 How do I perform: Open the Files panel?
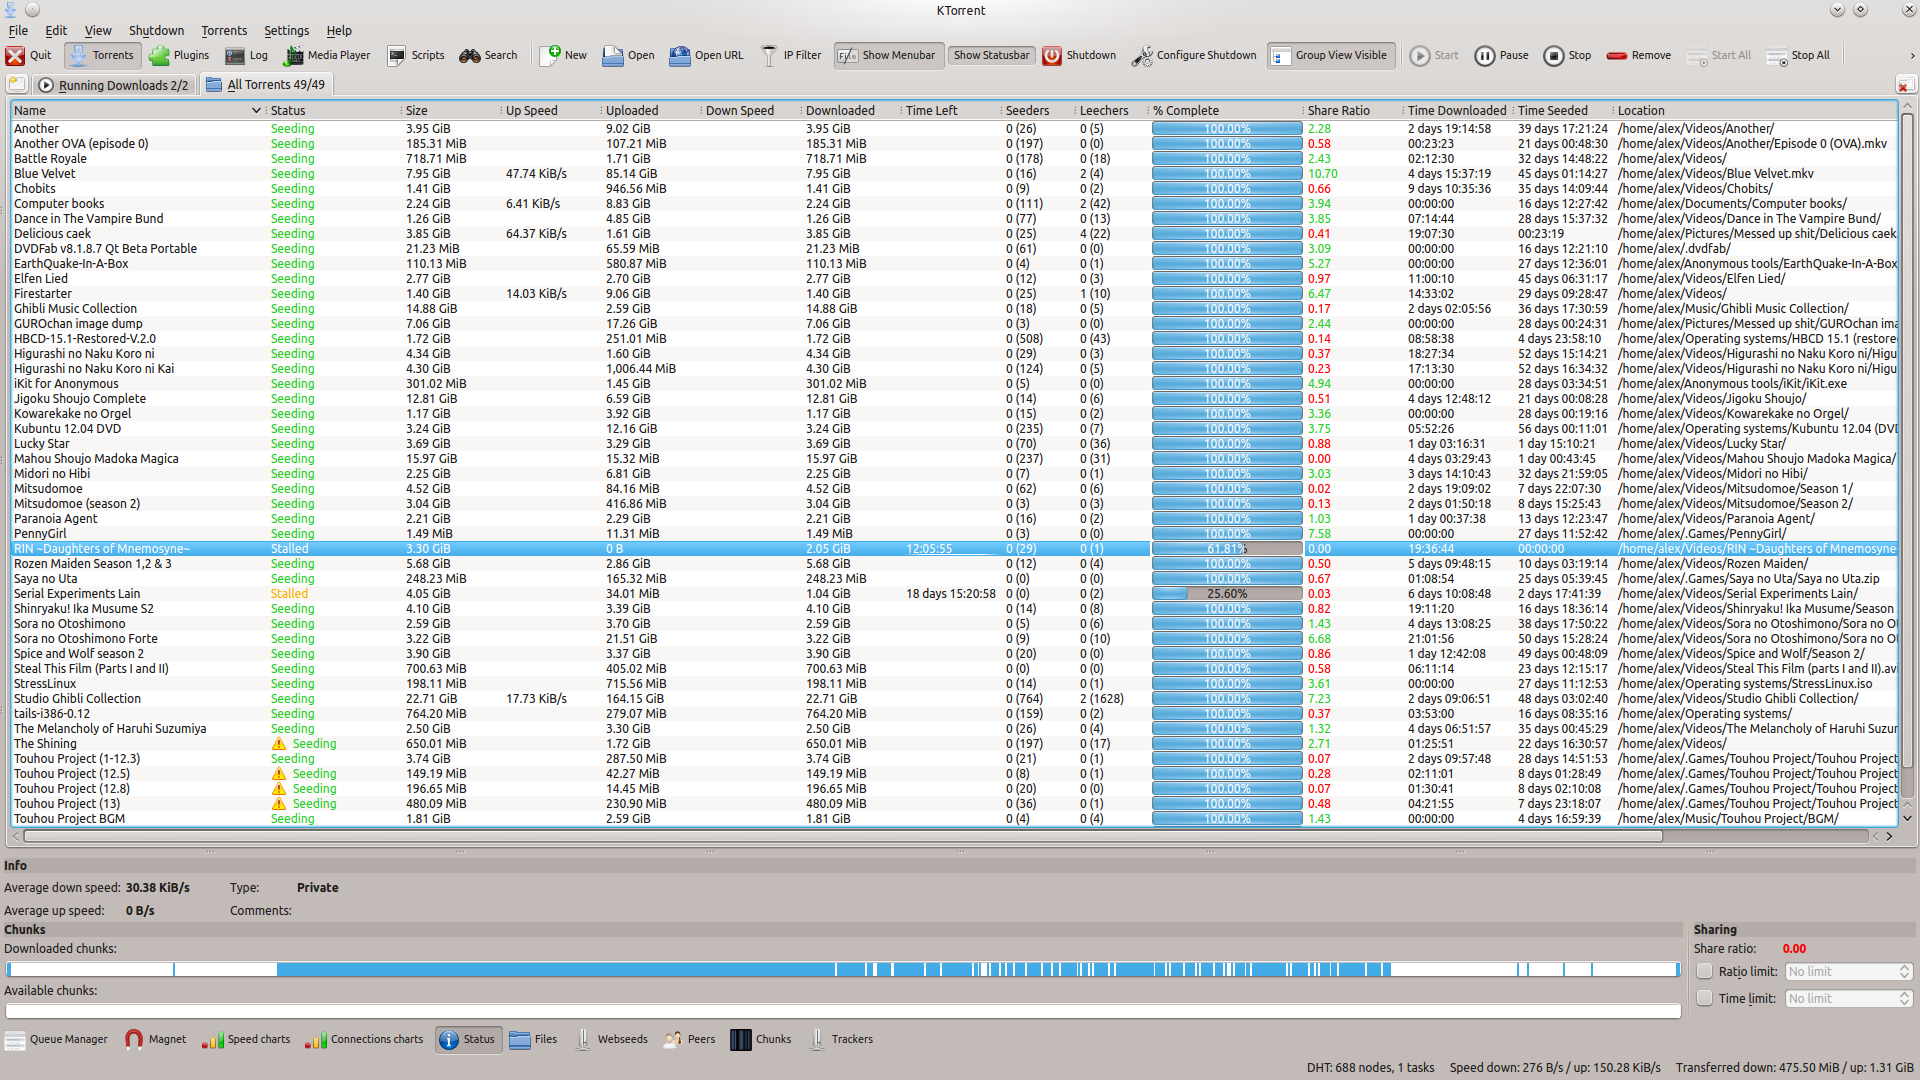tap(533, 1040)
